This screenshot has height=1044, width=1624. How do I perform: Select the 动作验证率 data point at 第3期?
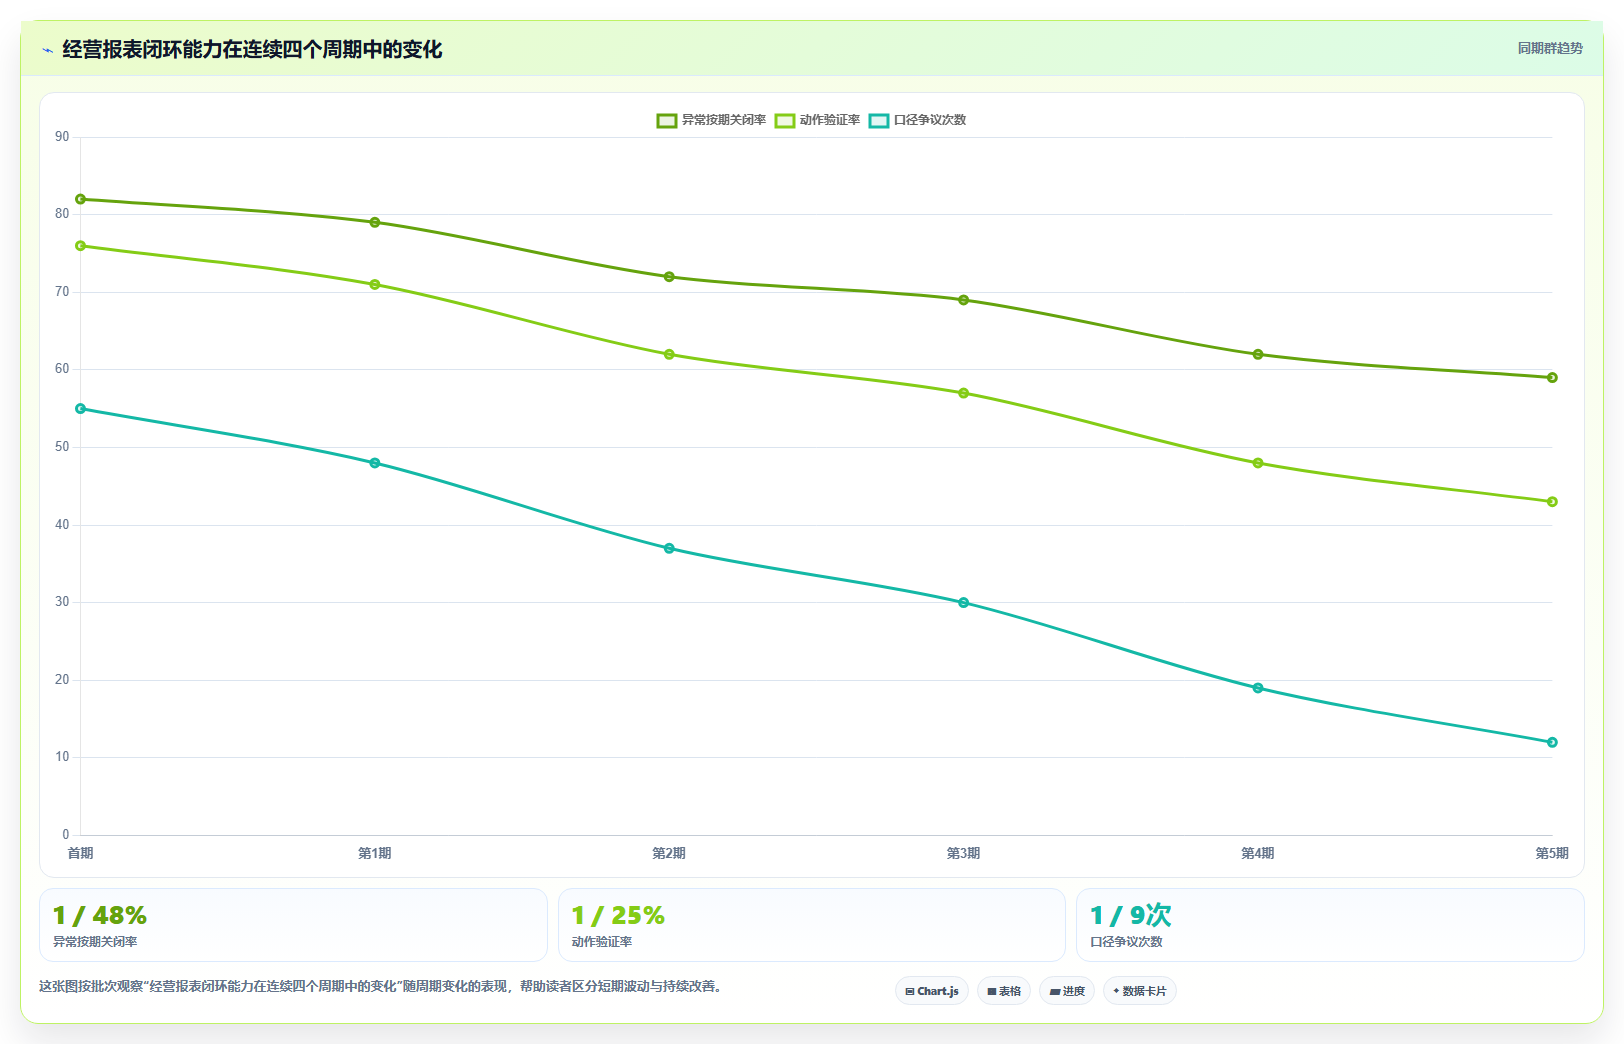pos(964,393)
